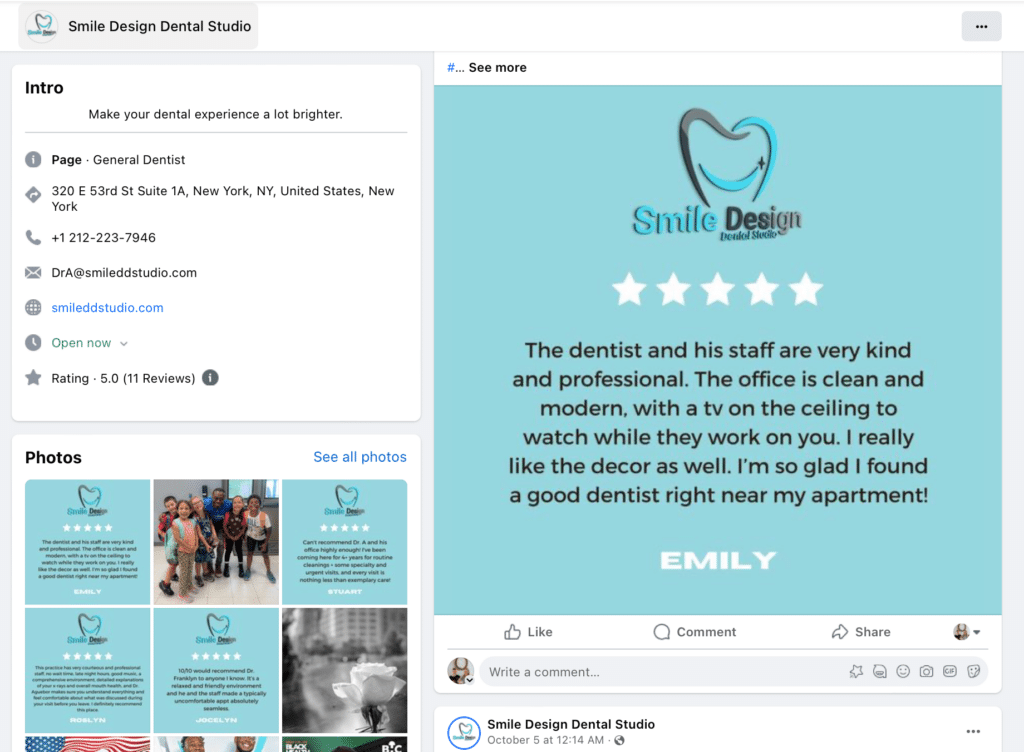Open options menu for the October 5 post
This screenshot has height=752, width=1024.
point(973,732)
